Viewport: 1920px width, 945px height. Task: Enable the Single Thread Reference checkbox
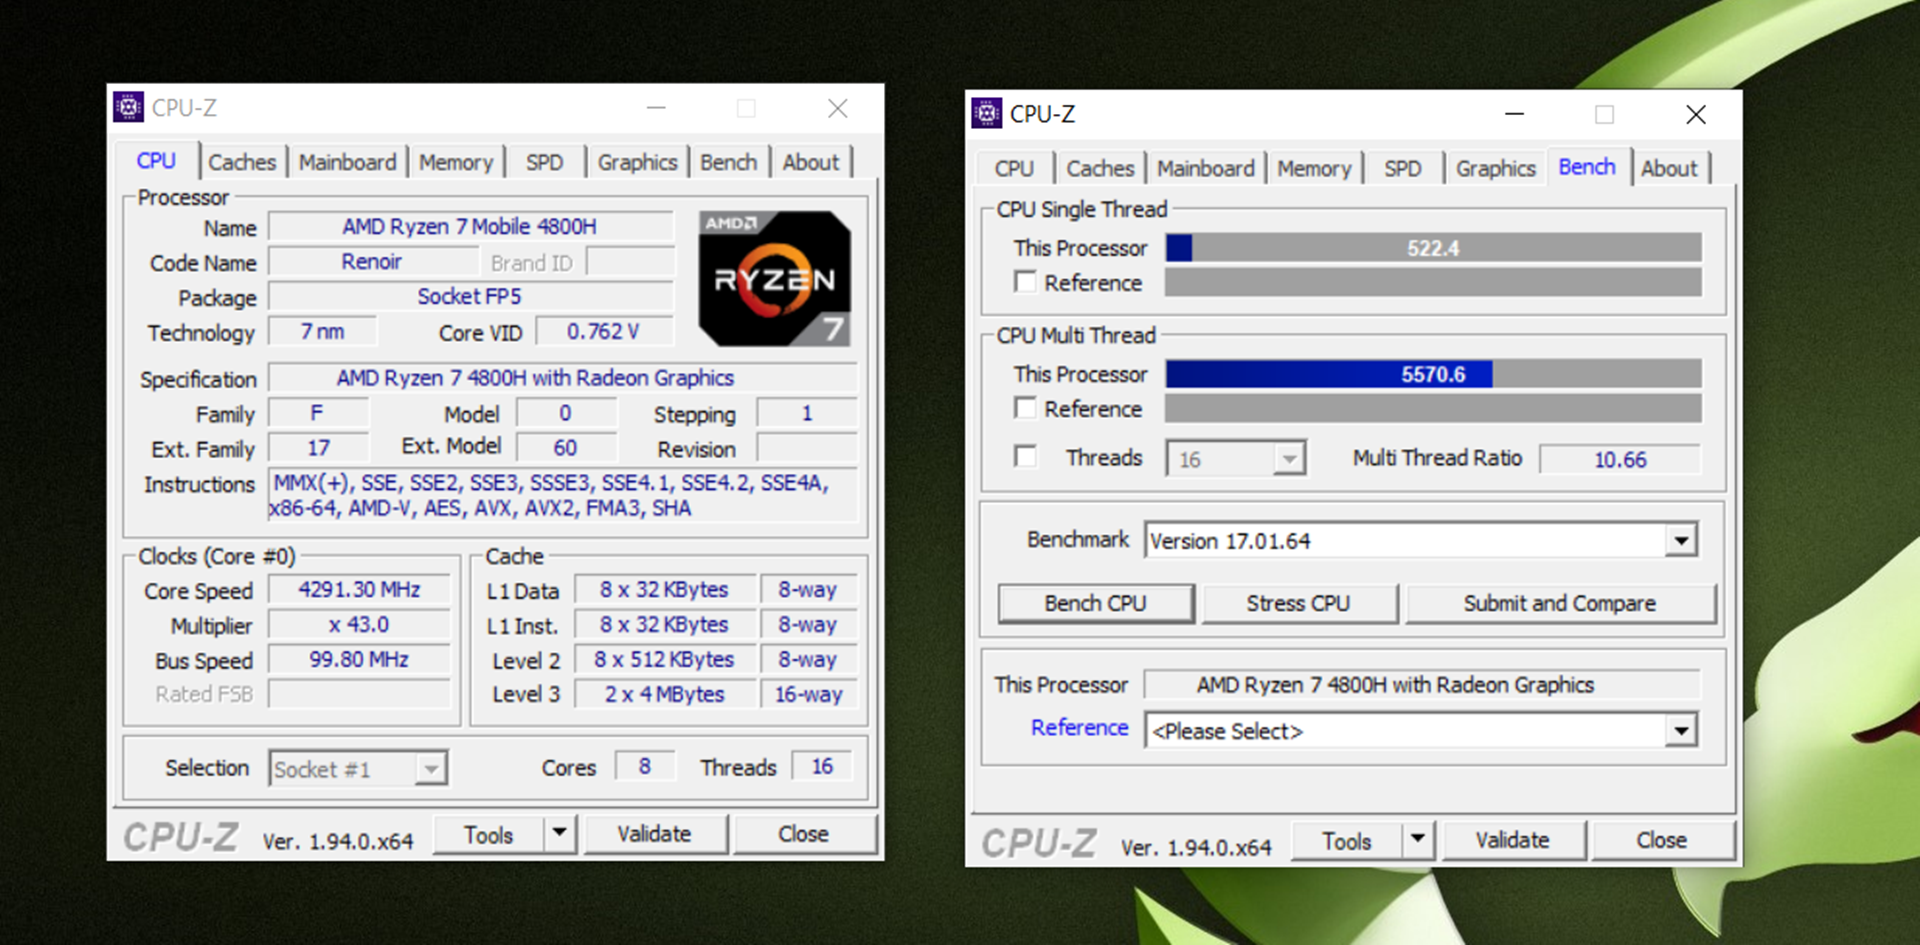point(1025,282)
